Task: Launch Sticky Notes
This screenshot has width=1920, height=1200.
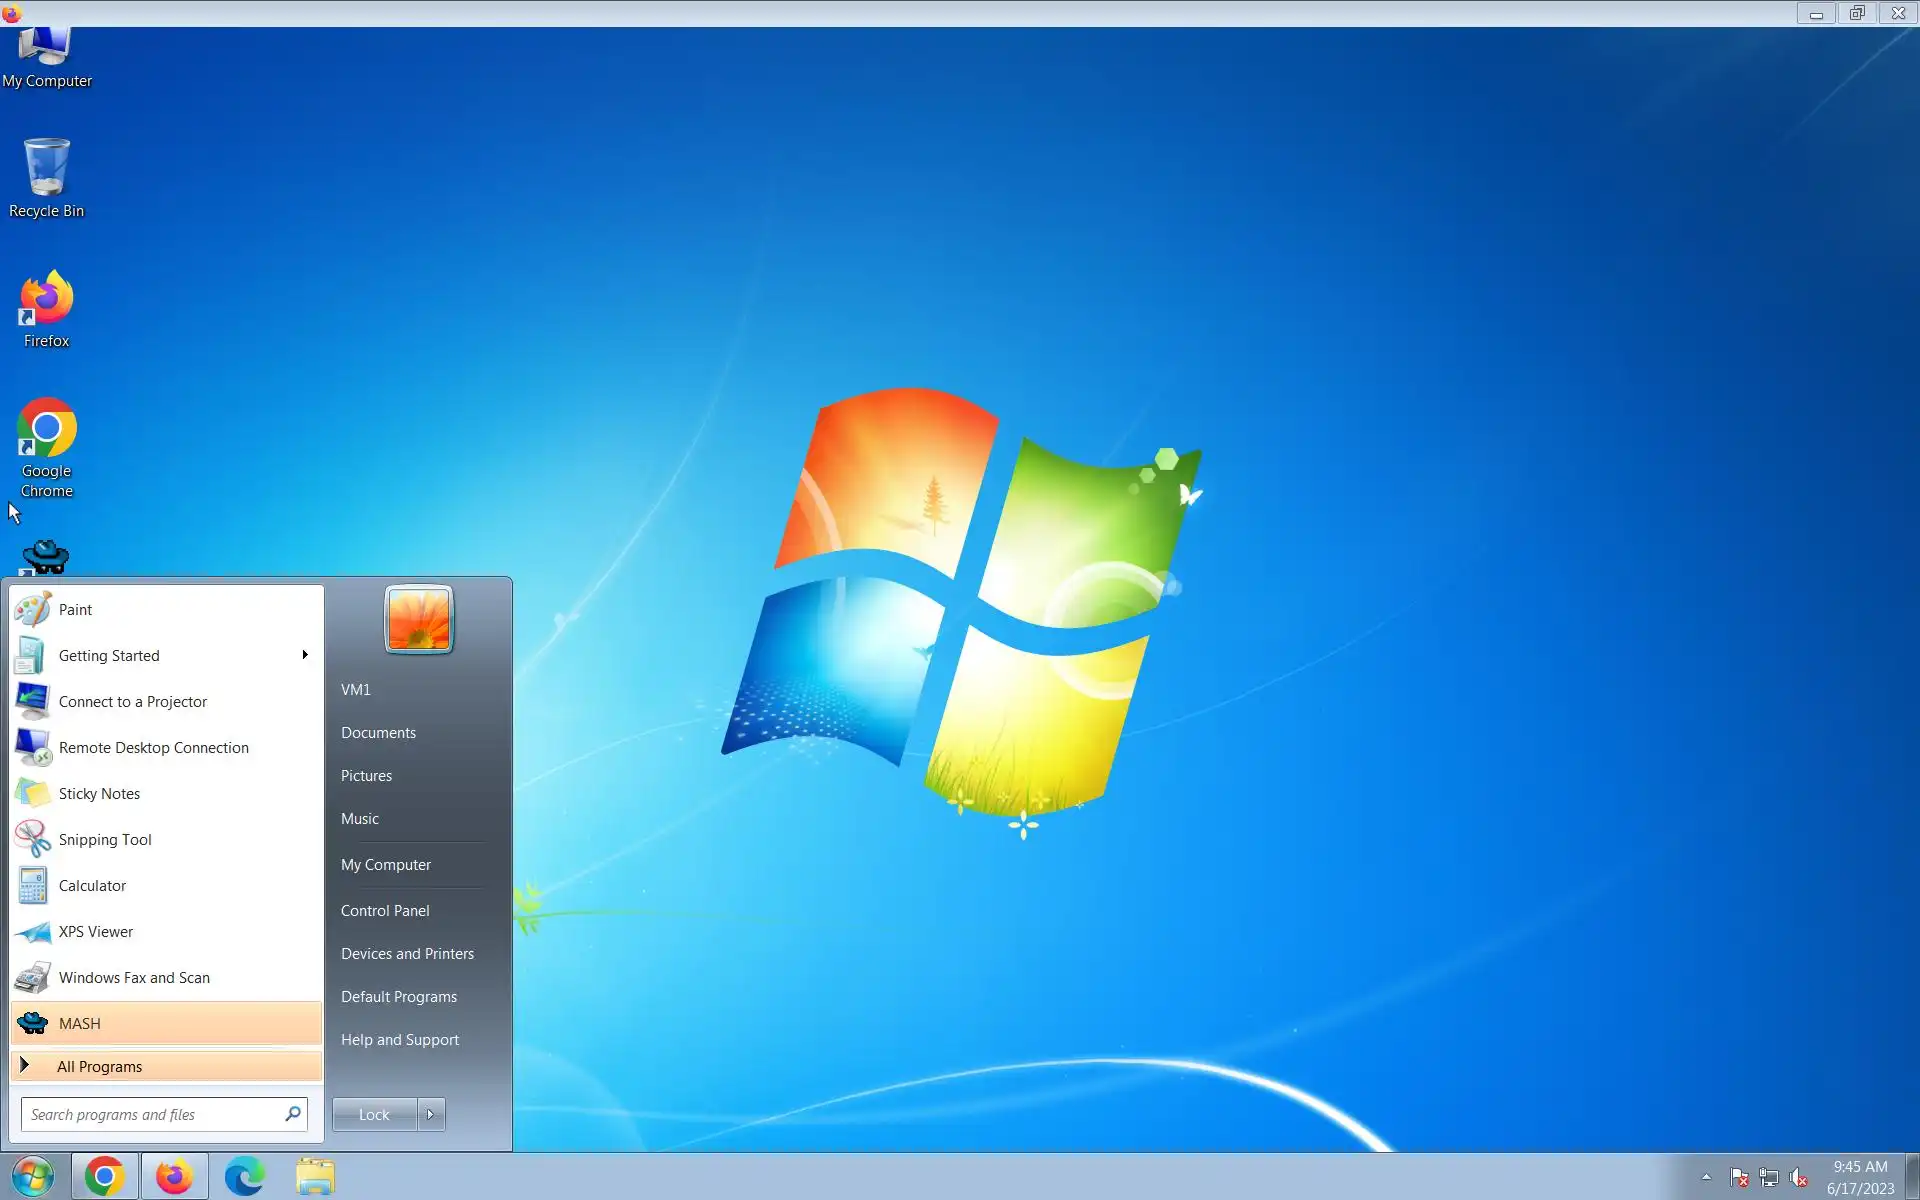Action: pos(99,794)
